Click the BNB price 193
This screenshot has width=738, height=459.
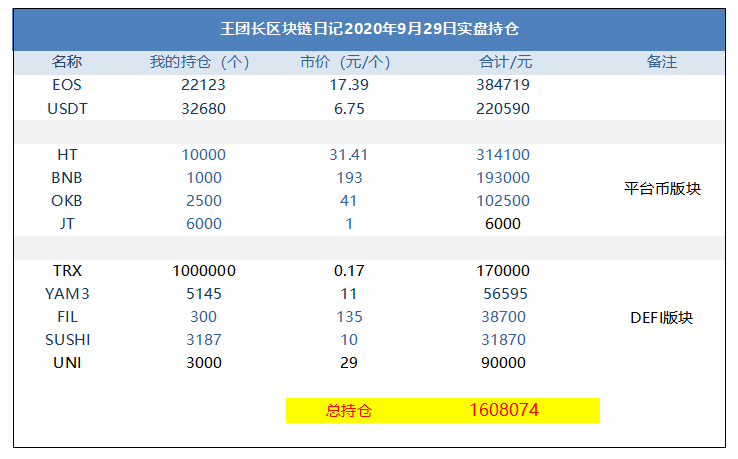tap(349, 177)
